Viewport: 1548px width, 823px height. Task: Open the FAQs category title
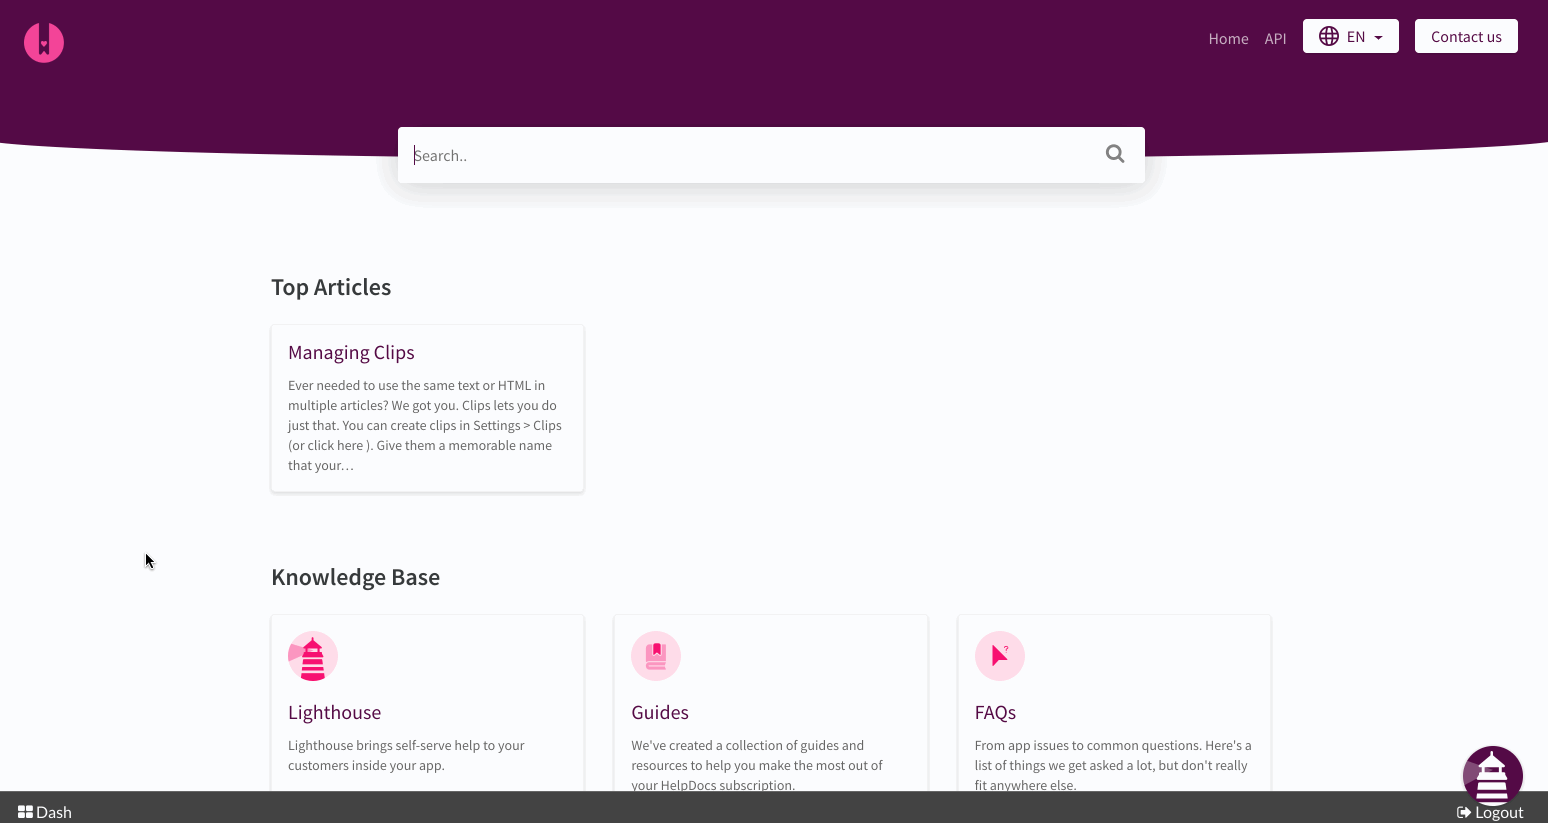tap(995, 712)
